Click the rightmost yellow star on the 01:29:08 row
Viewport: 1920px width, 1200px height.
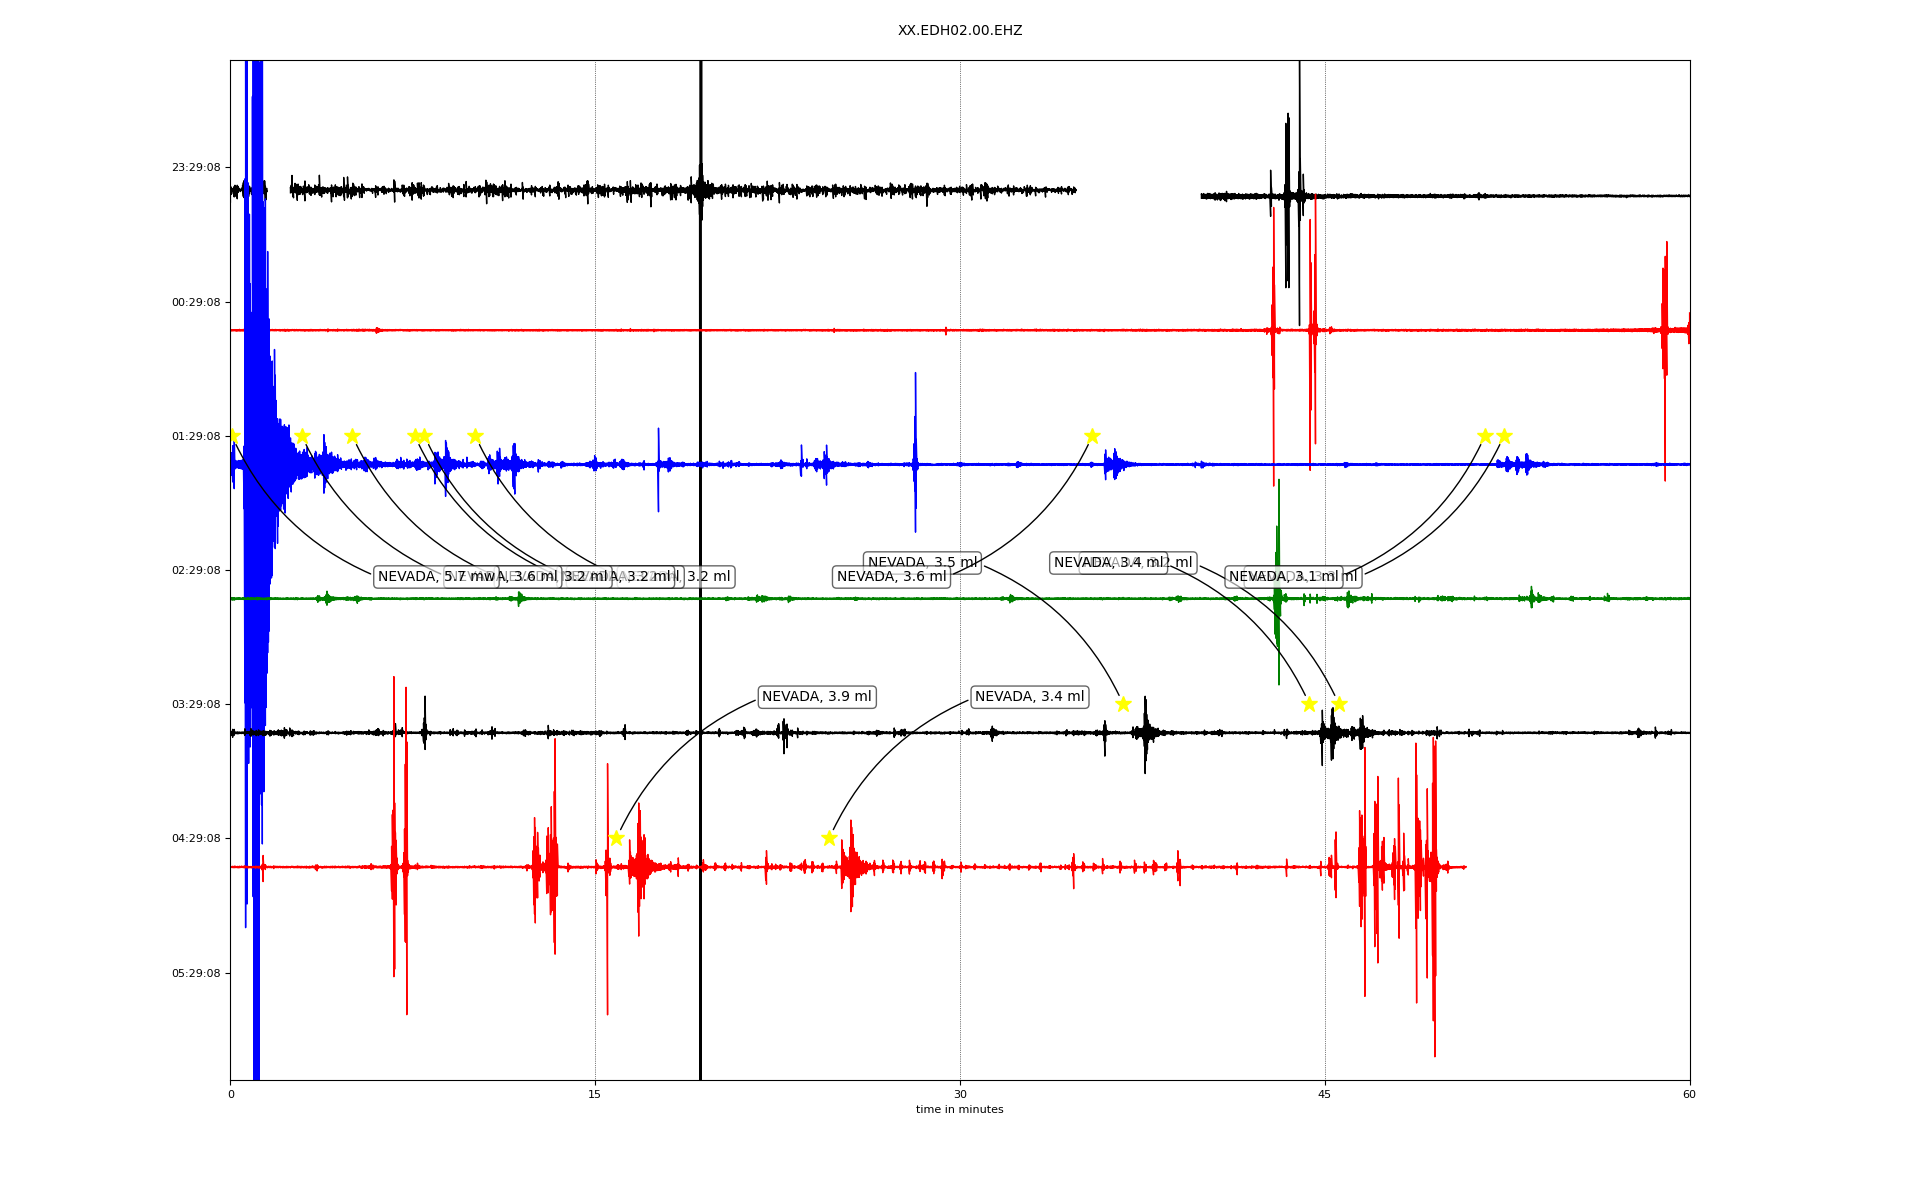coord(1504,436)
